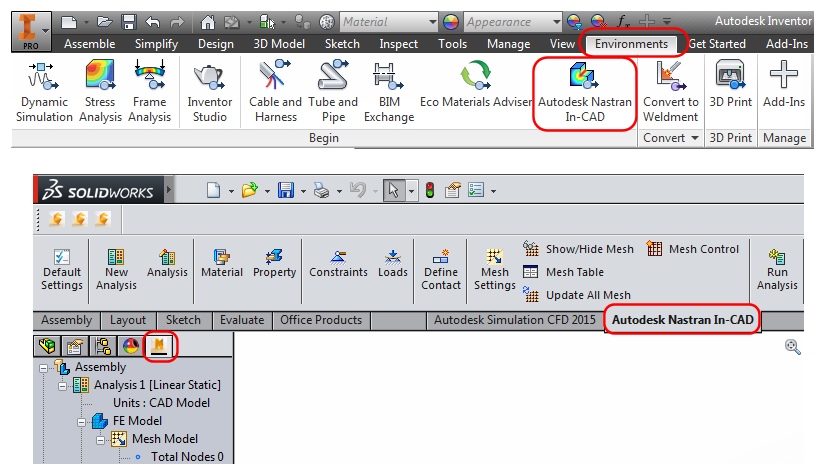Go Home in Inventor quick access toolbar
Screen dimensions: 820x475
pos(208,22)
